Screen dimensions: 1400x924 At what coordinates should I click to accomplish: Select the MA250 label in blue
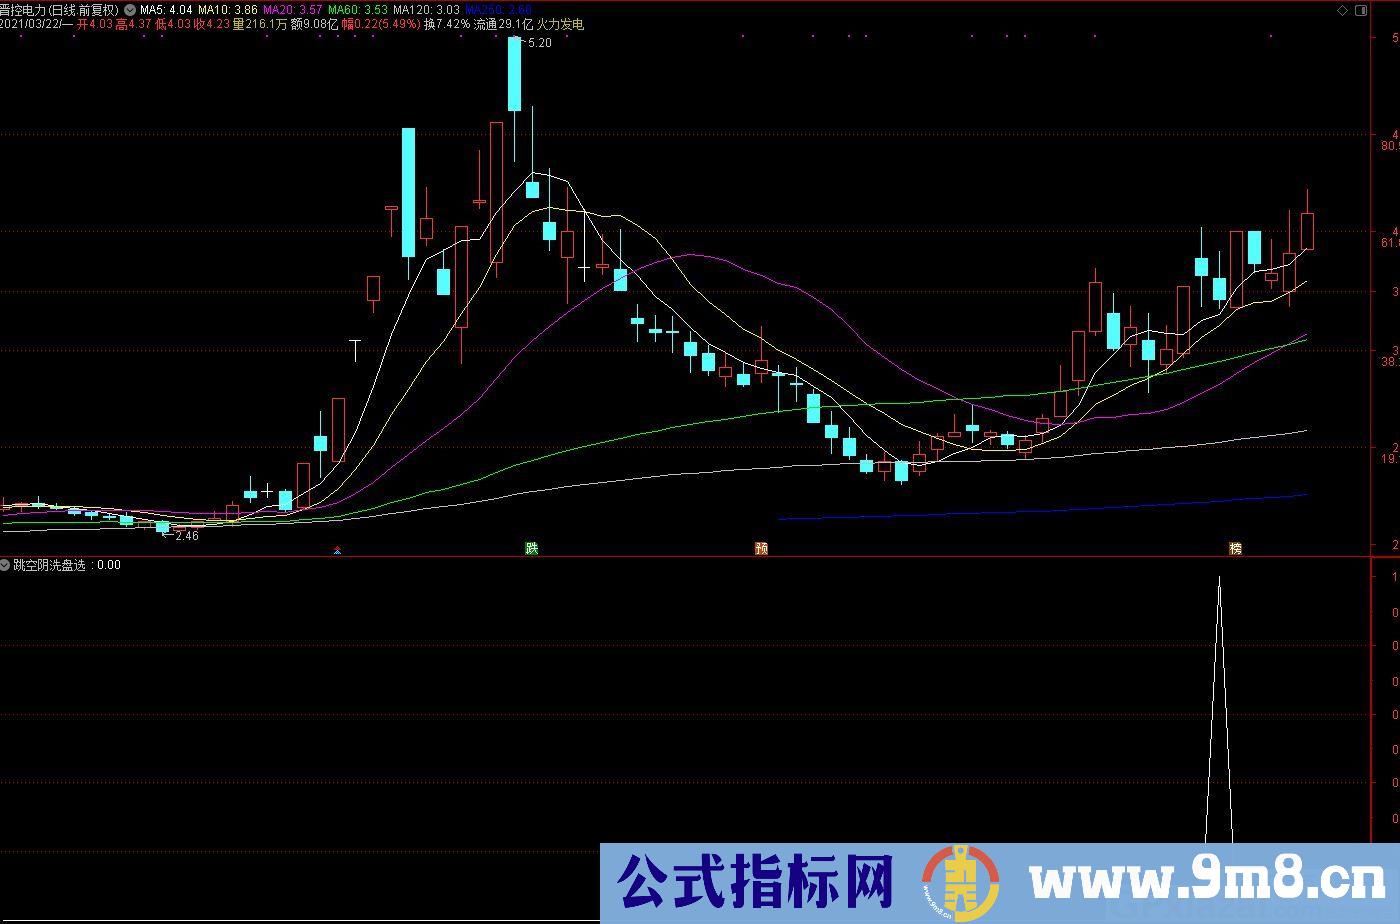(x=499, y=10)
